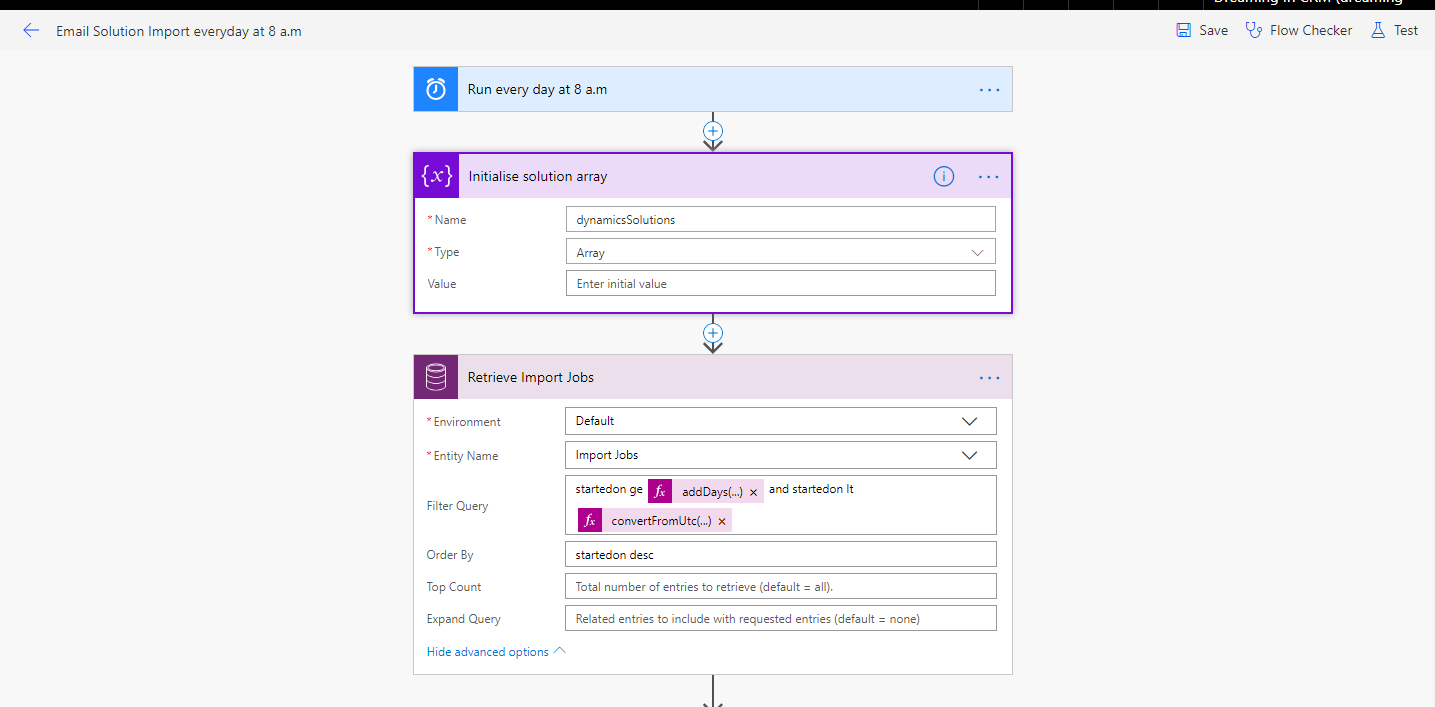
Task: Open menu for Run every day step
Action: 989,89
